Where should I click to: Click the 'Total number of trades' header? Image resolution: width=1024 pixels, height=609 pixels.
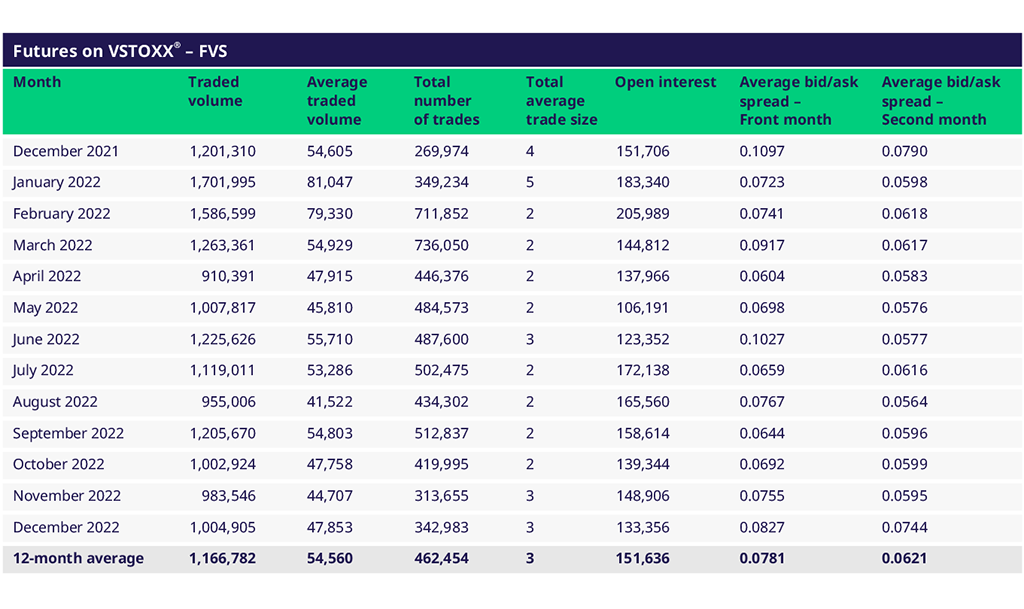pyautogui.click(x=446, y=100)
